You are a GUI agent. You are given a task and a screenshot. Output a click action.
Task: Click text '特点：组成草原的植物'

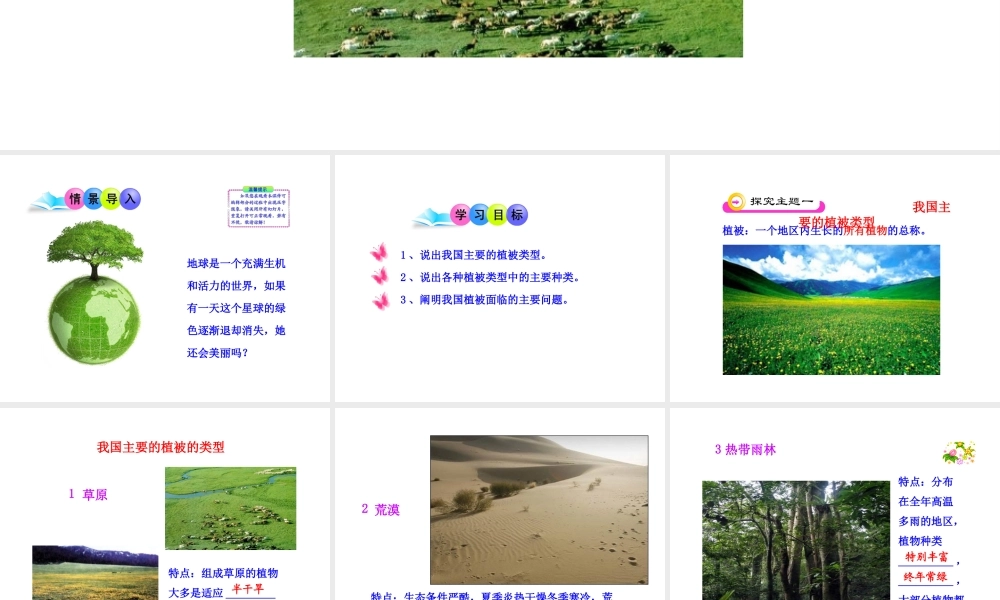pos(223,573)
